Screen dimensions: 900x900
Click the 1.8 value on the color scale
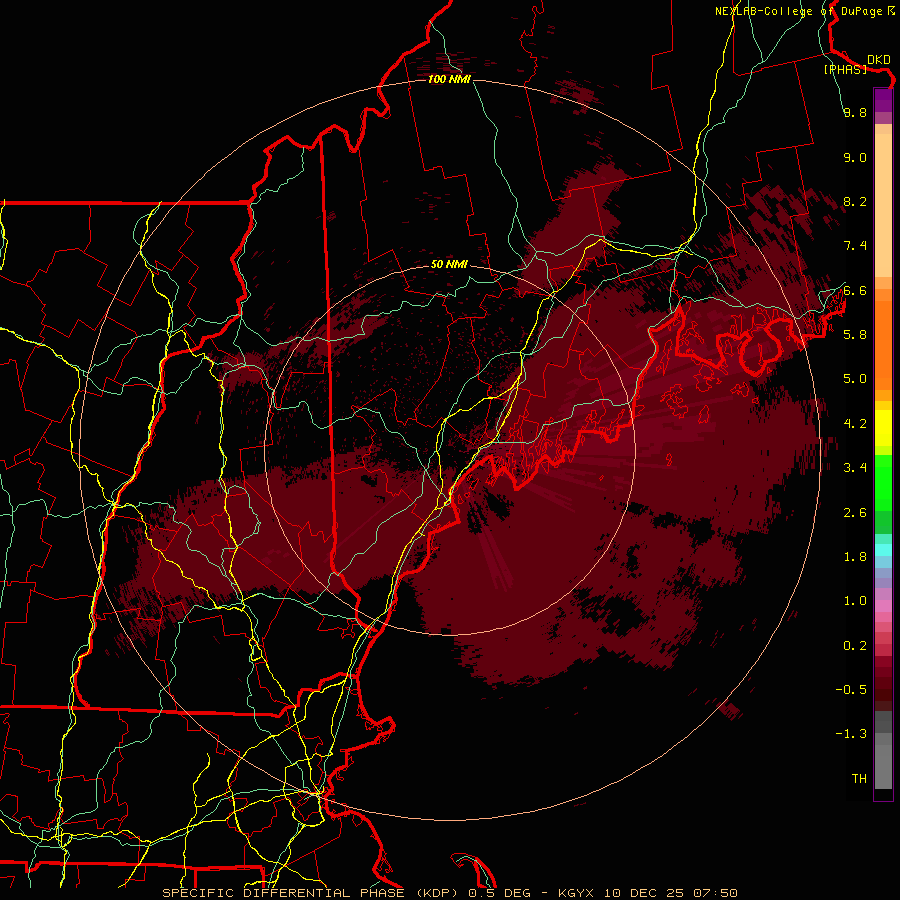coord(855,556)
